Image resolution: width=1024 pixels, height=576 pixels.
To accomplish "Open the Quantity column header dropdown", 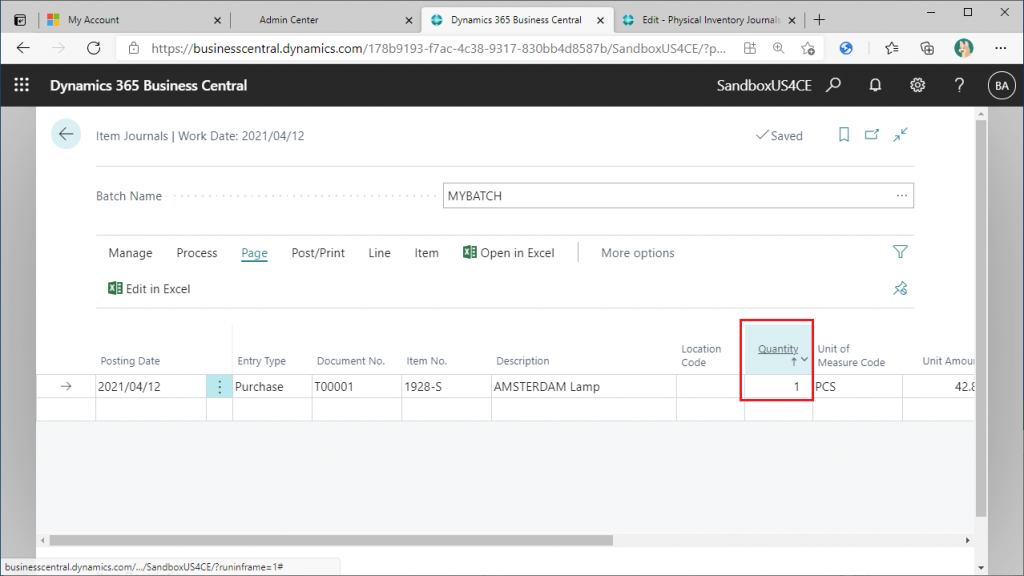I will pos(805,359).
